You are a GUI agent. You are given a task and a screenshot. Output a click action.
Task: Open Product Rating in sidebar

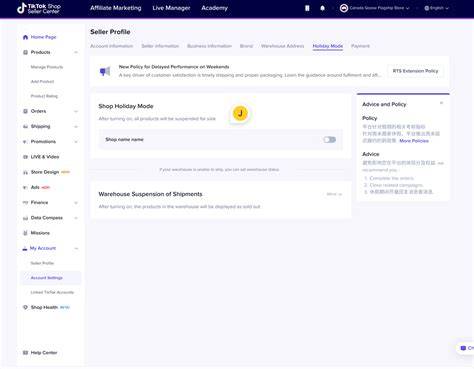coord(44,96)
